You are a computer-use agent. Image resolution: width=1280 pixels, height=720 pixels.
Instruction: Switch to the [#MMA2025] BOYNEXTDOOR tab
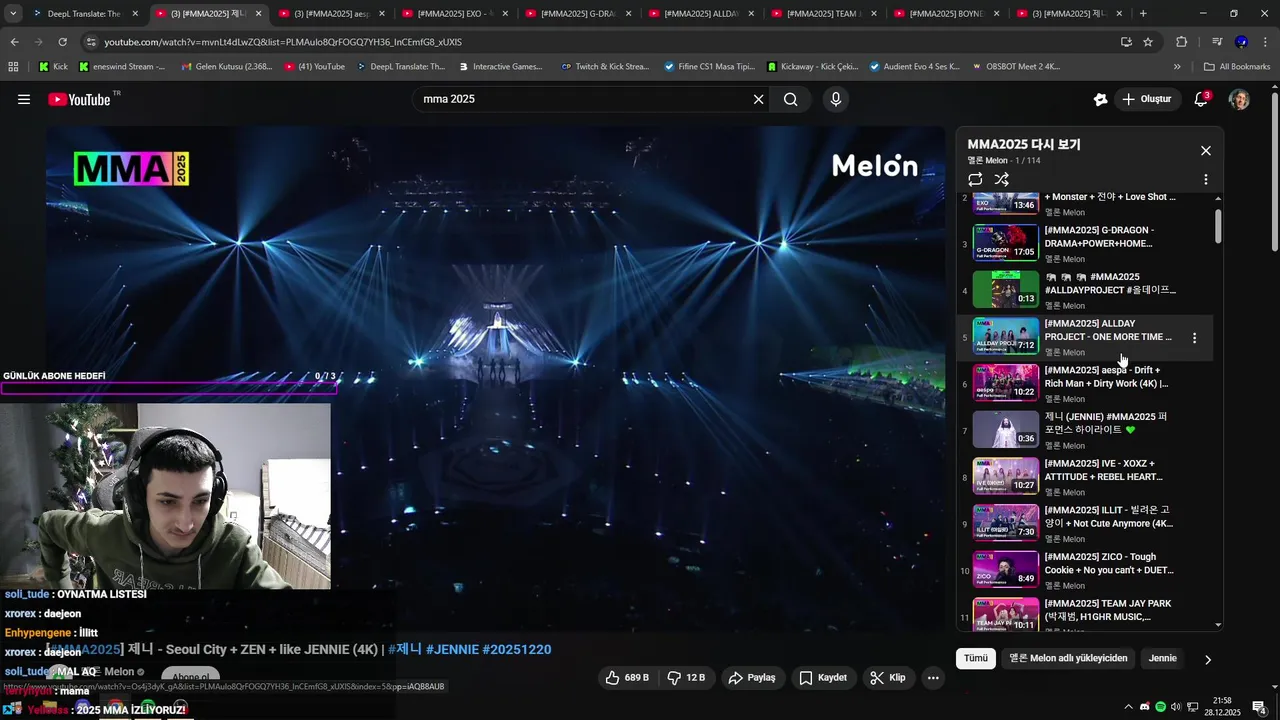tap(948, 14)
